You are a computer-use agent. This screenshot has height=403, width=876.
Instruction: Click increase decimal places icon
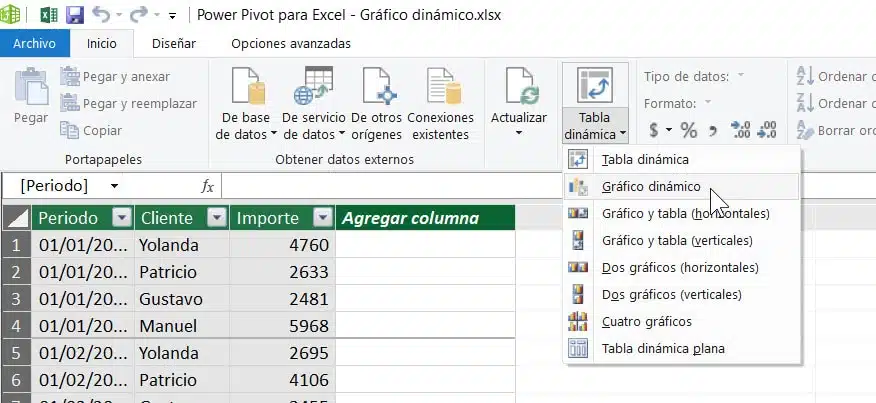pyautogui.click(x=740, y=130)
